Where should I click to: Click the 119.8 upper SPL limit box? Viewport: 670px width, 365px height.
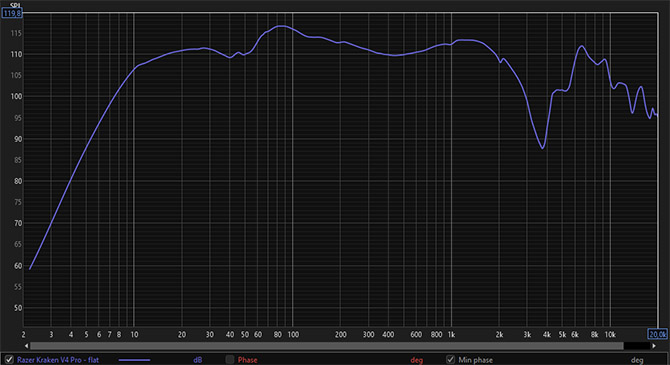coord(12,13)
